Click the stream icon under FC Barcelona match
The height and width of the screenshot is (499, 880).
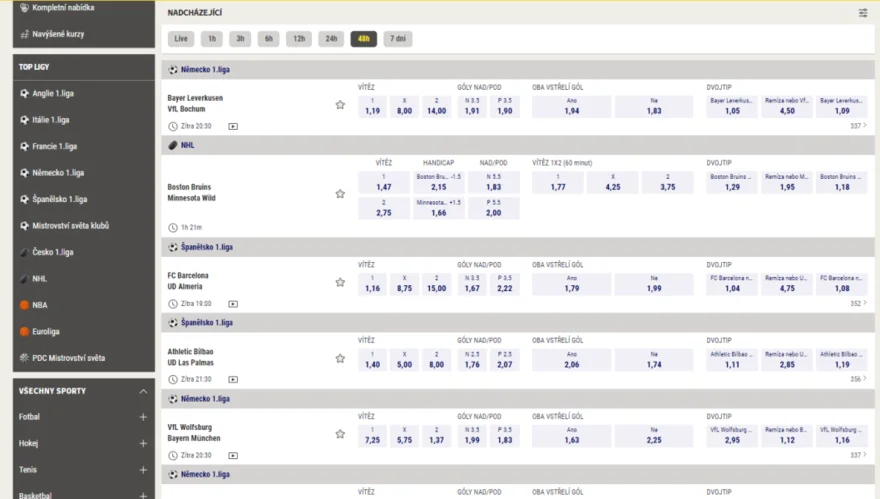233,304
